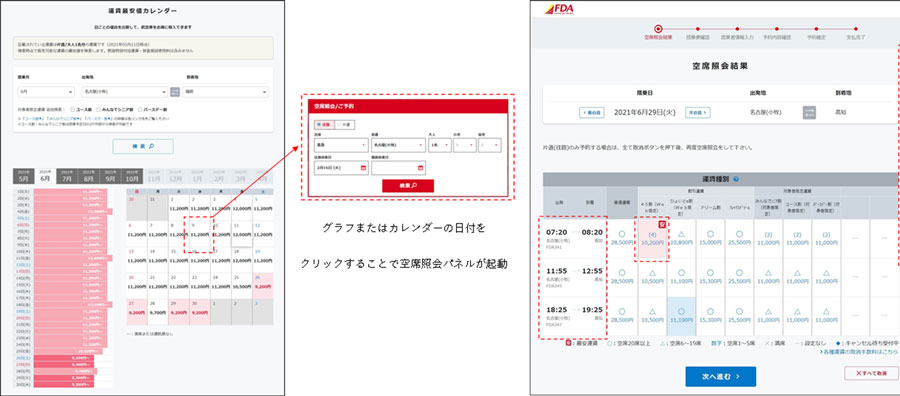Choose the 28,500円 普通運賃 fare on 11:55 flight
The width and height of the screenshot is (900, 396).
click(622, 277)
